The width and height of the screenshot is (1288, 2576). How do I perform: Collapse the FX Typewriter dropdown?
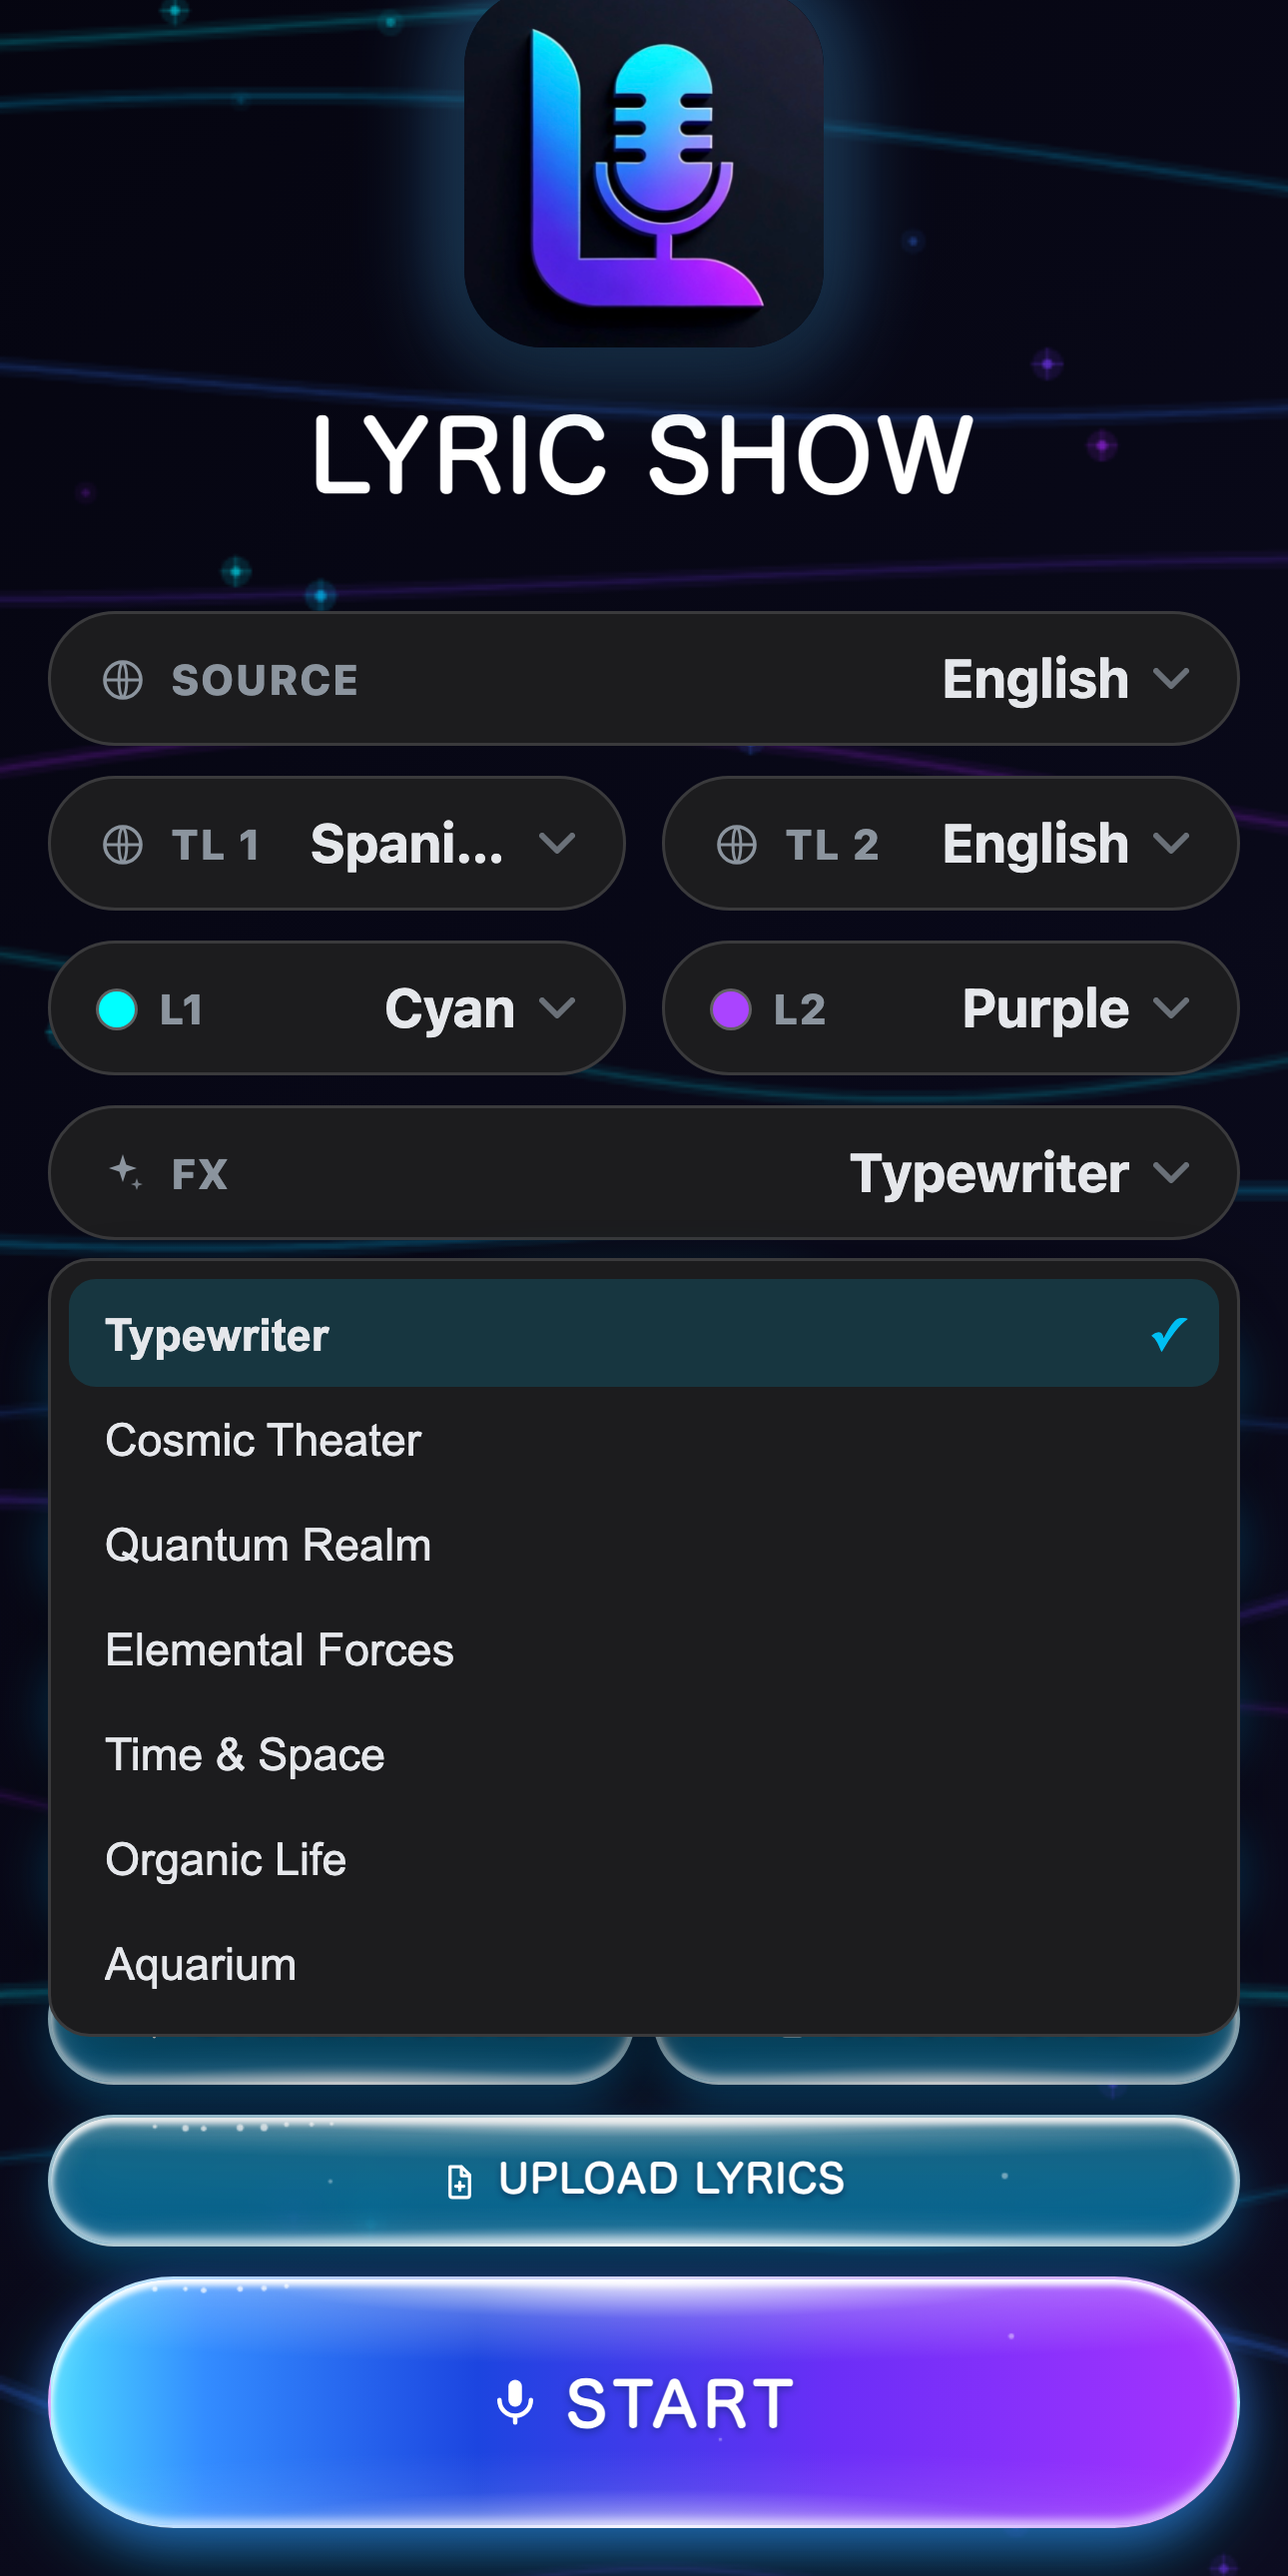pyautogui.click(x=644, y=1172)
